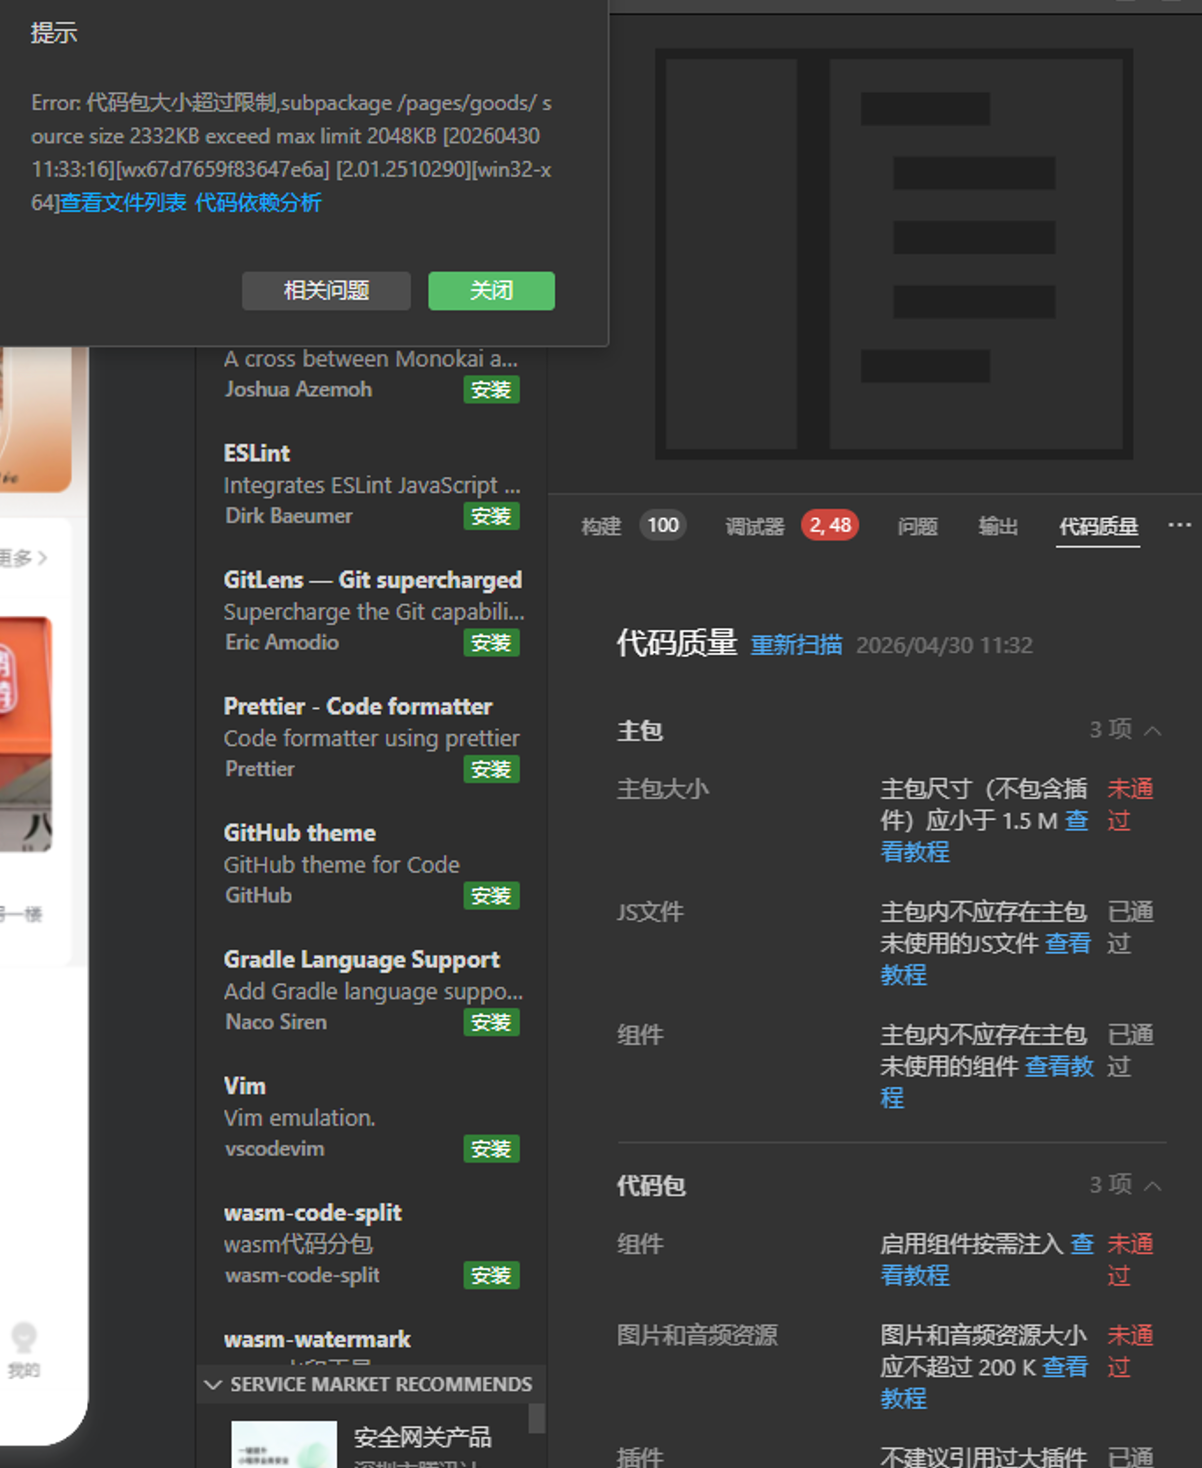The width and height of the screenshot is (1202, 1468).
Task: Open 安全网关产品 service recommendation
Action: [422, 1438]
